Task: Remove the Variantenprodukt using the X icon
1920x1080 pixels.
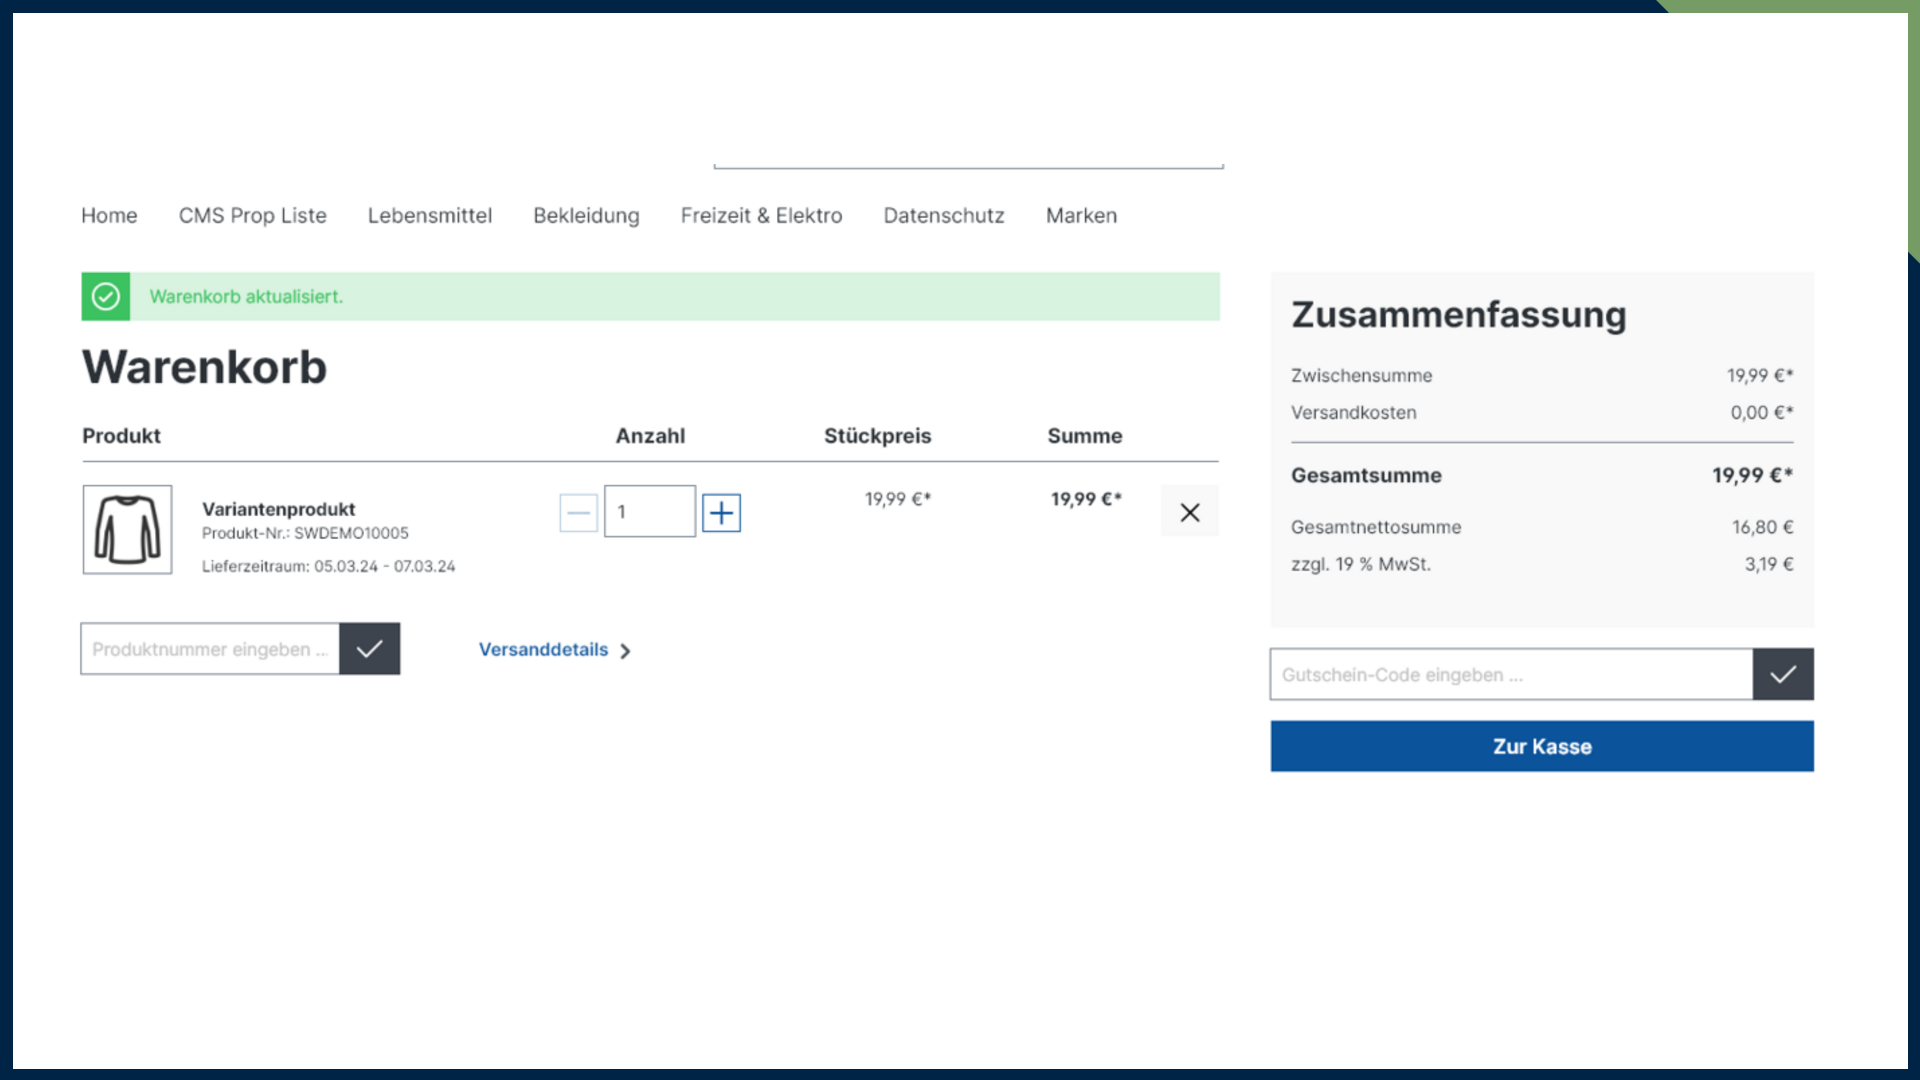Action: (1189, 511)
